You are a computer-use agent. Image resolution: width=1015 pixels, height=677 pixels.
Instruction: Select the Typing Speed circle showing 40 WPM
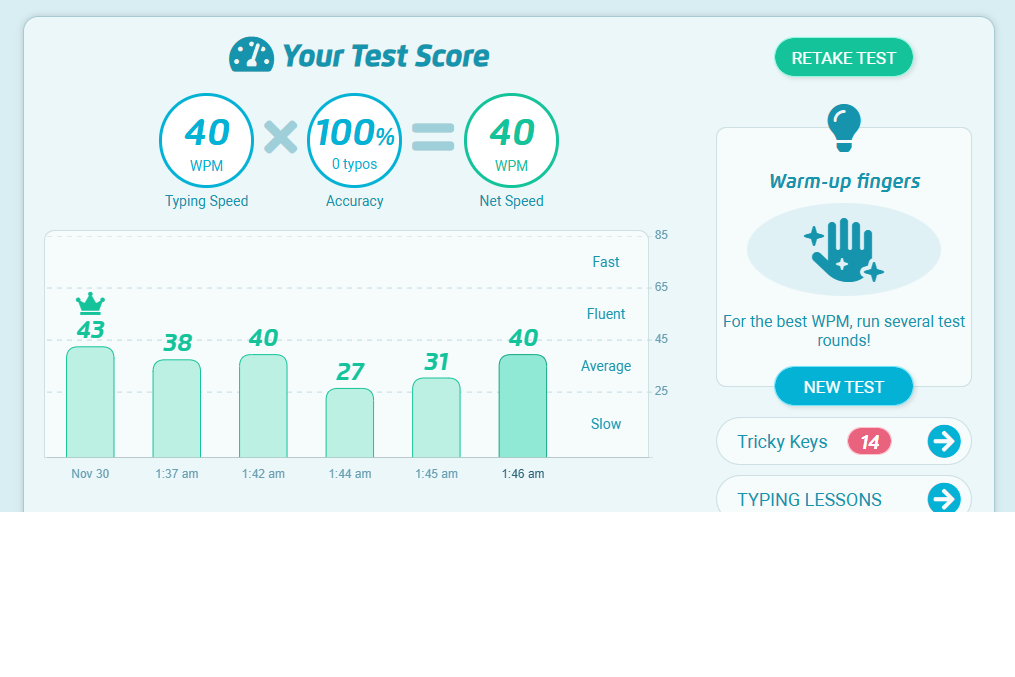click(x=206, y=140)
